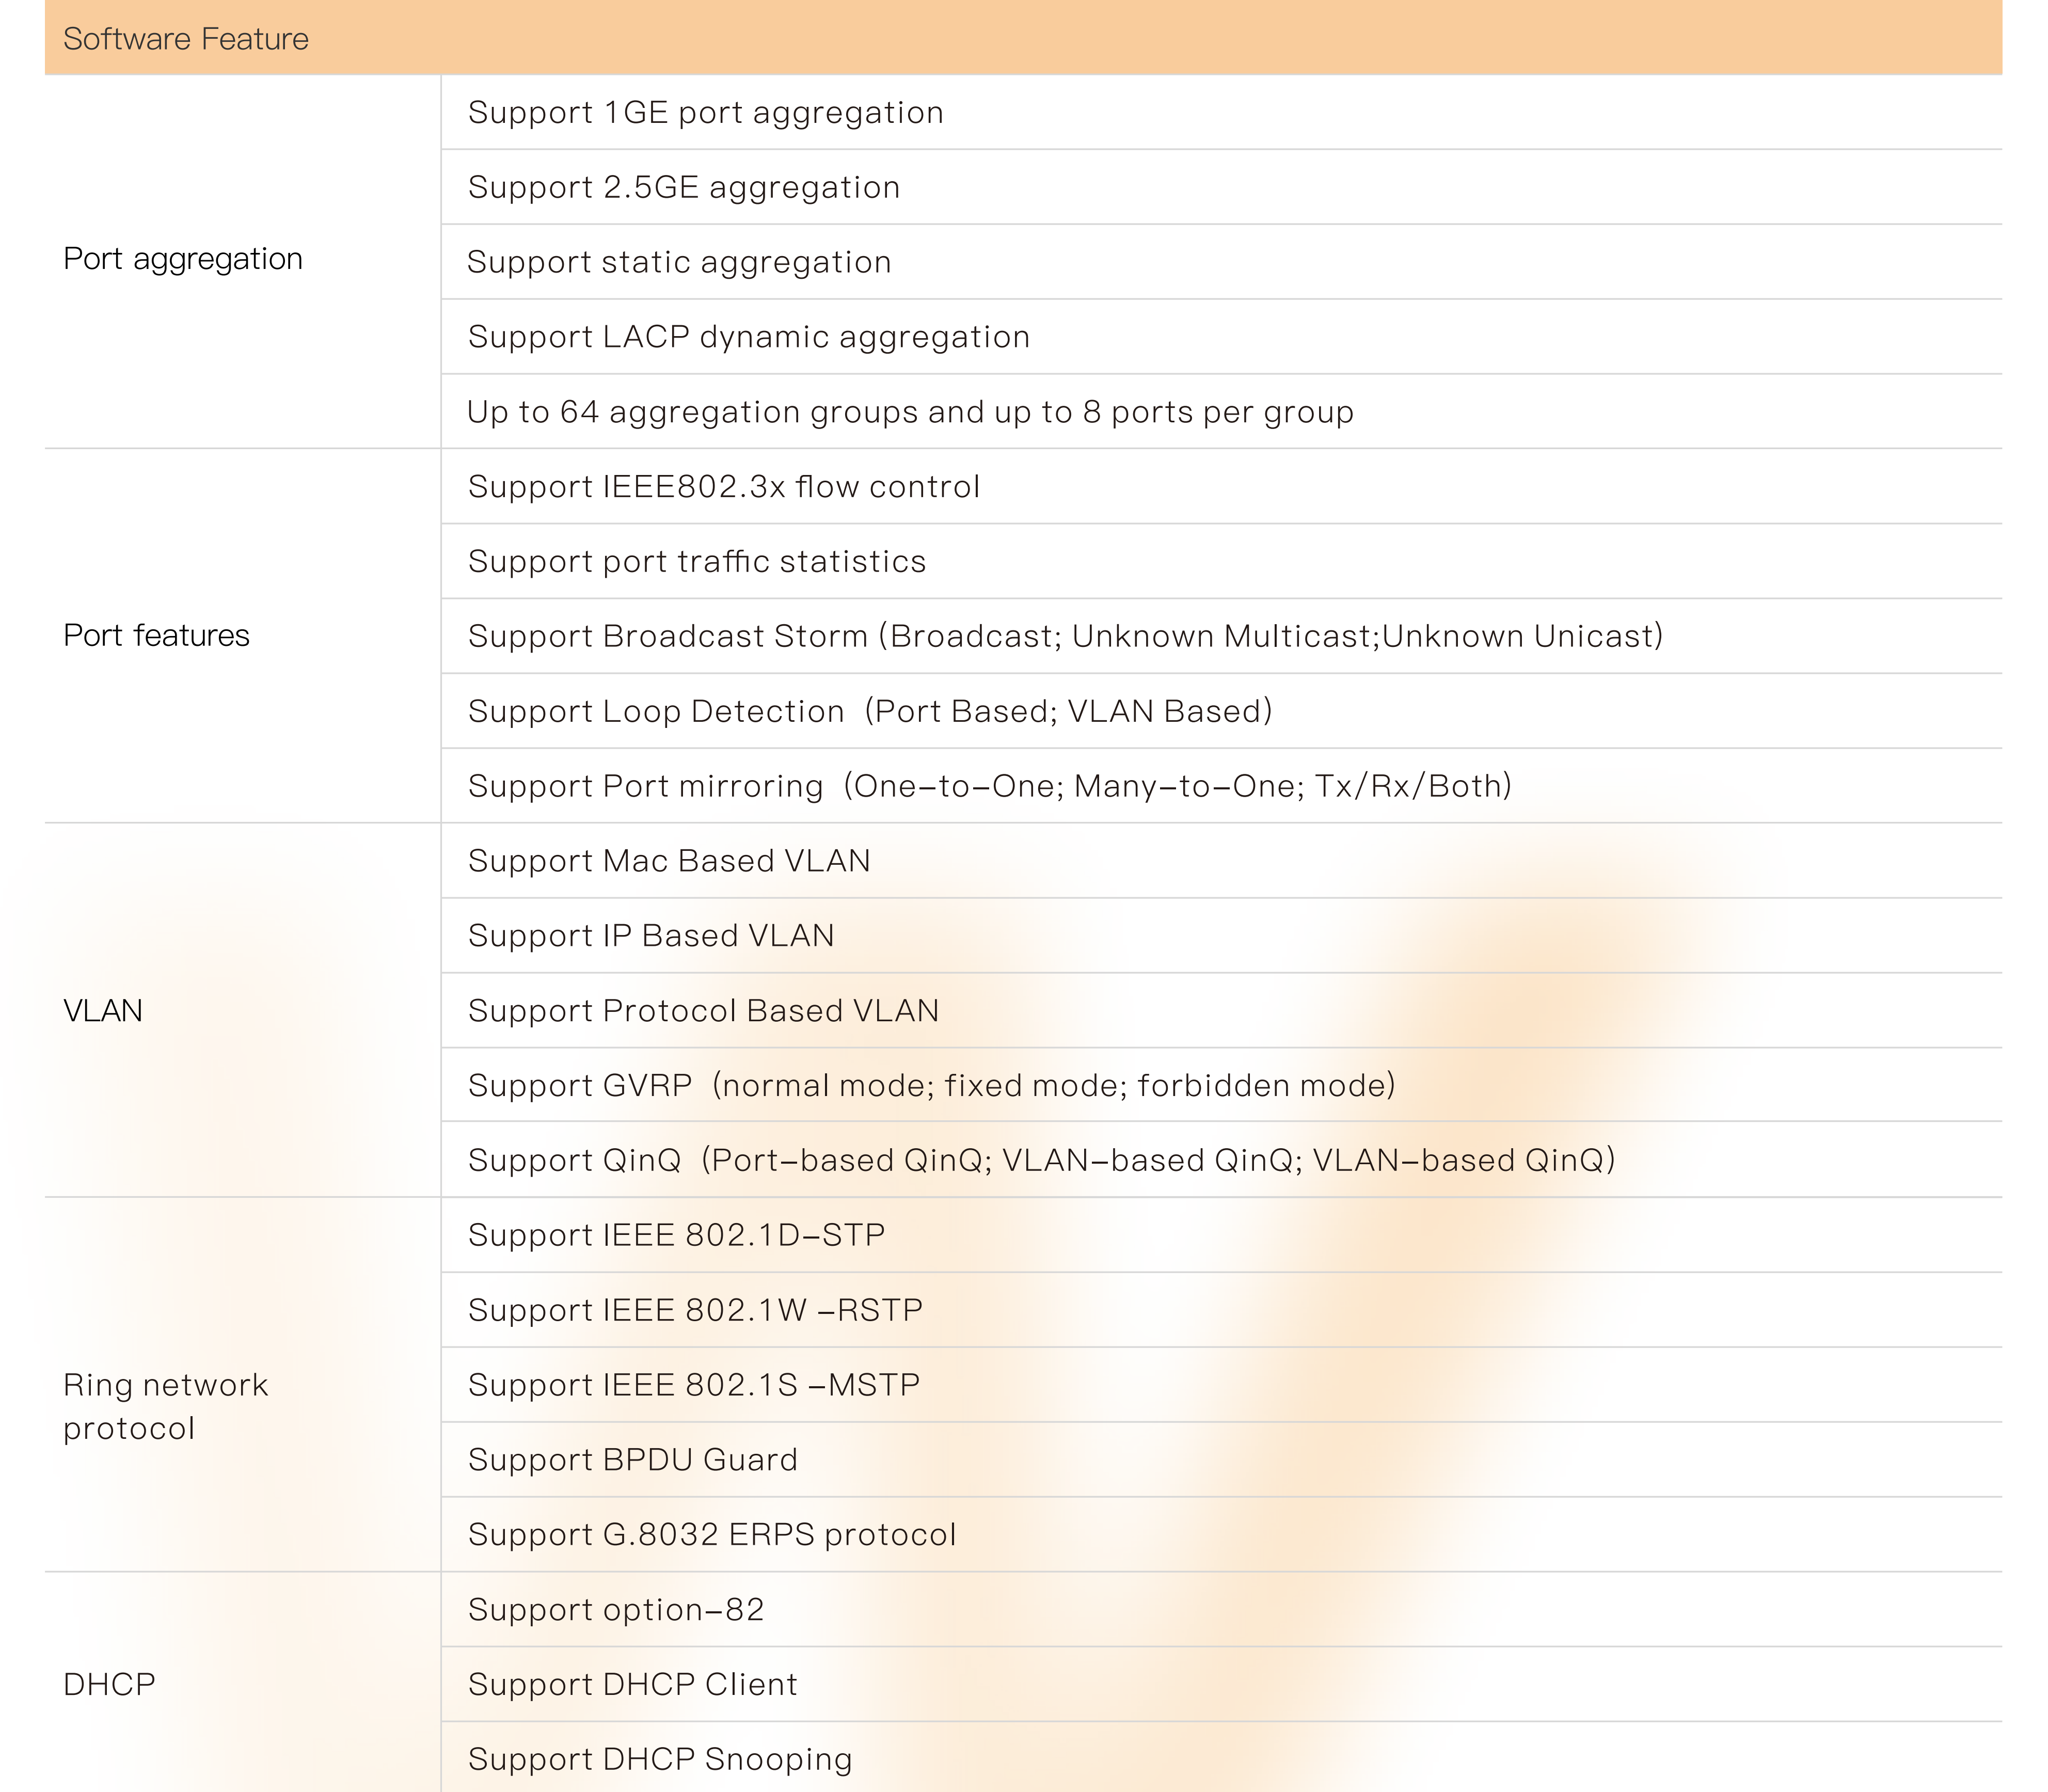Click the DHCP category label
Viewport: 2048px width, 1792px height.
109,1684
